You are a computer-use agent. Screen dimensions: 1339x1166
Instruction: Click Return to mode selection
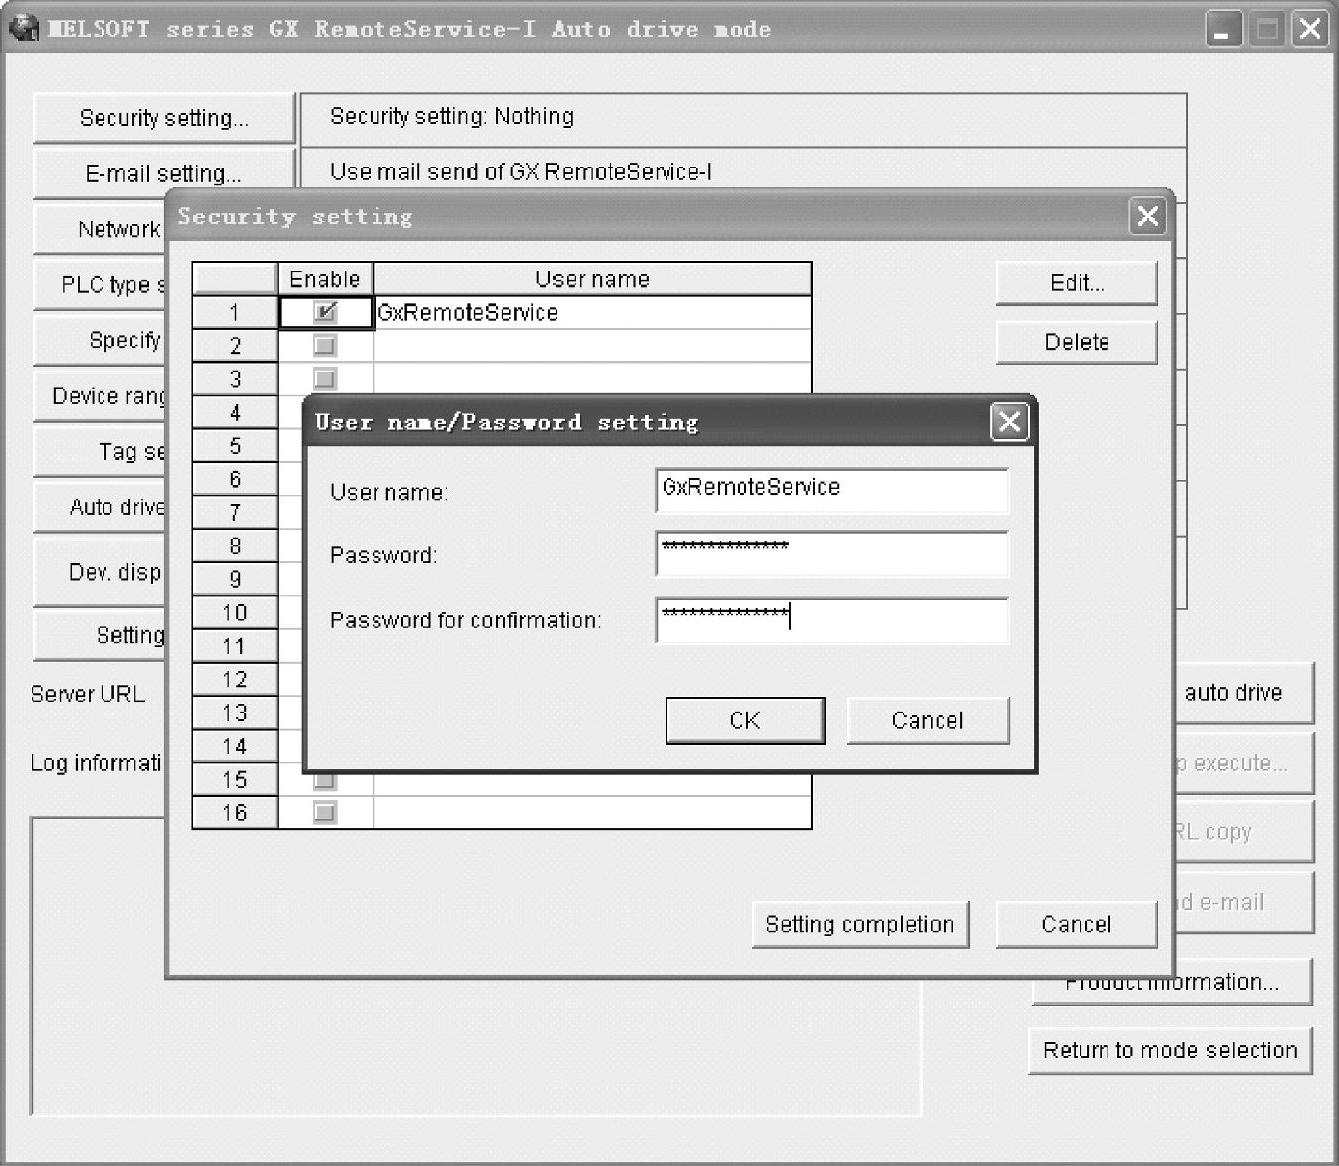(x=1169, y=1051)
